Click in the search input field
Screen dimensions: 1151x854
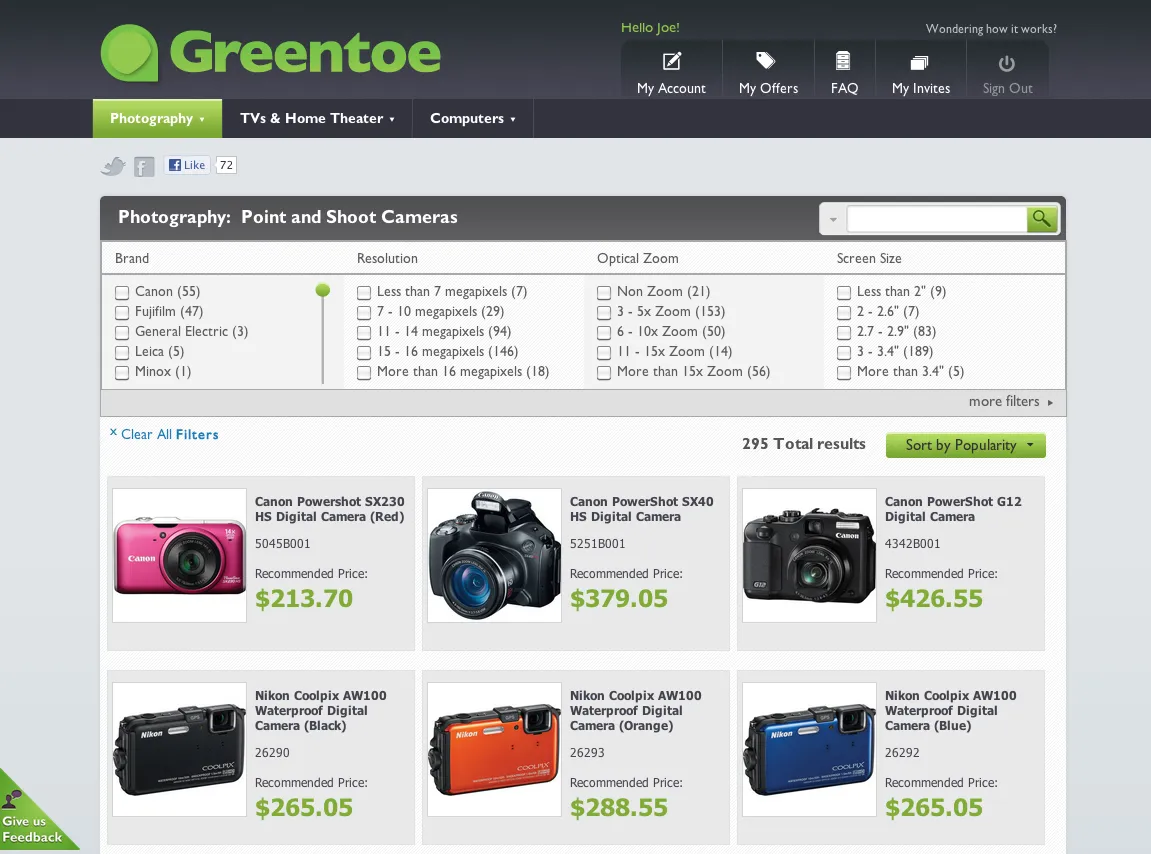click(936, 219)
